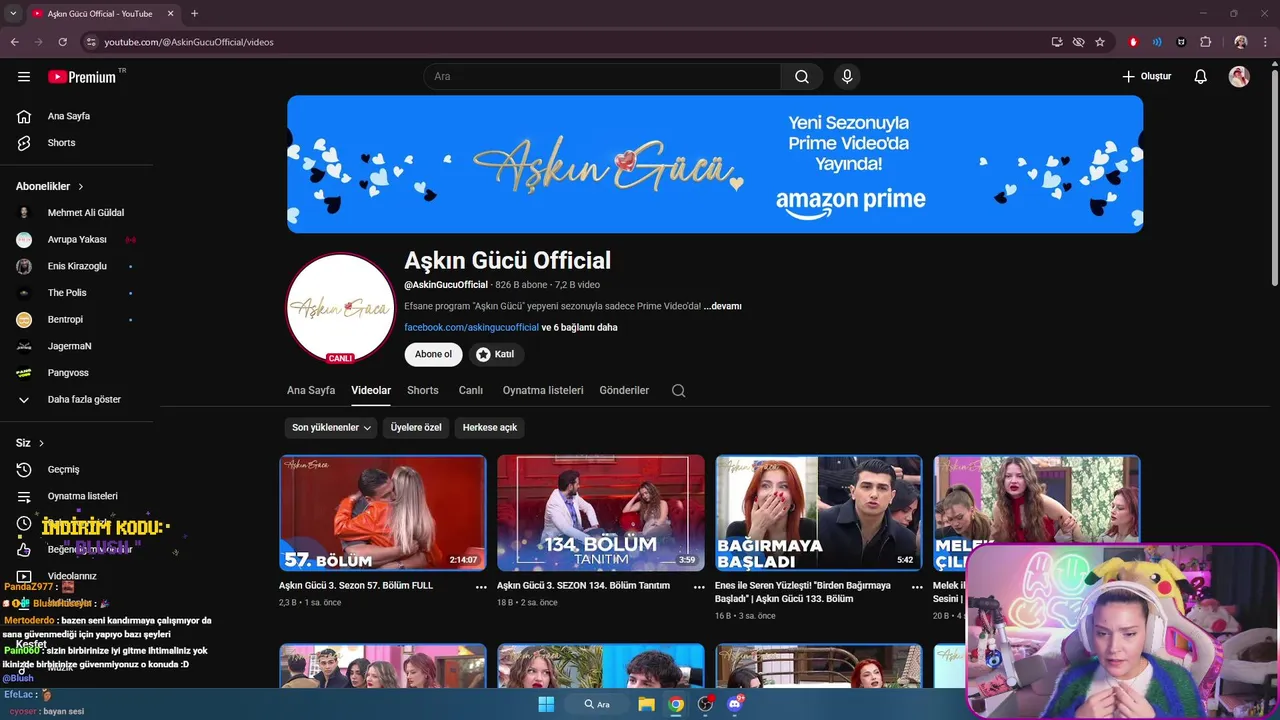Viewport: 1280px width, 720px height.
Task: Open options for 57. Bölüm video
Action: pos(481,587)
